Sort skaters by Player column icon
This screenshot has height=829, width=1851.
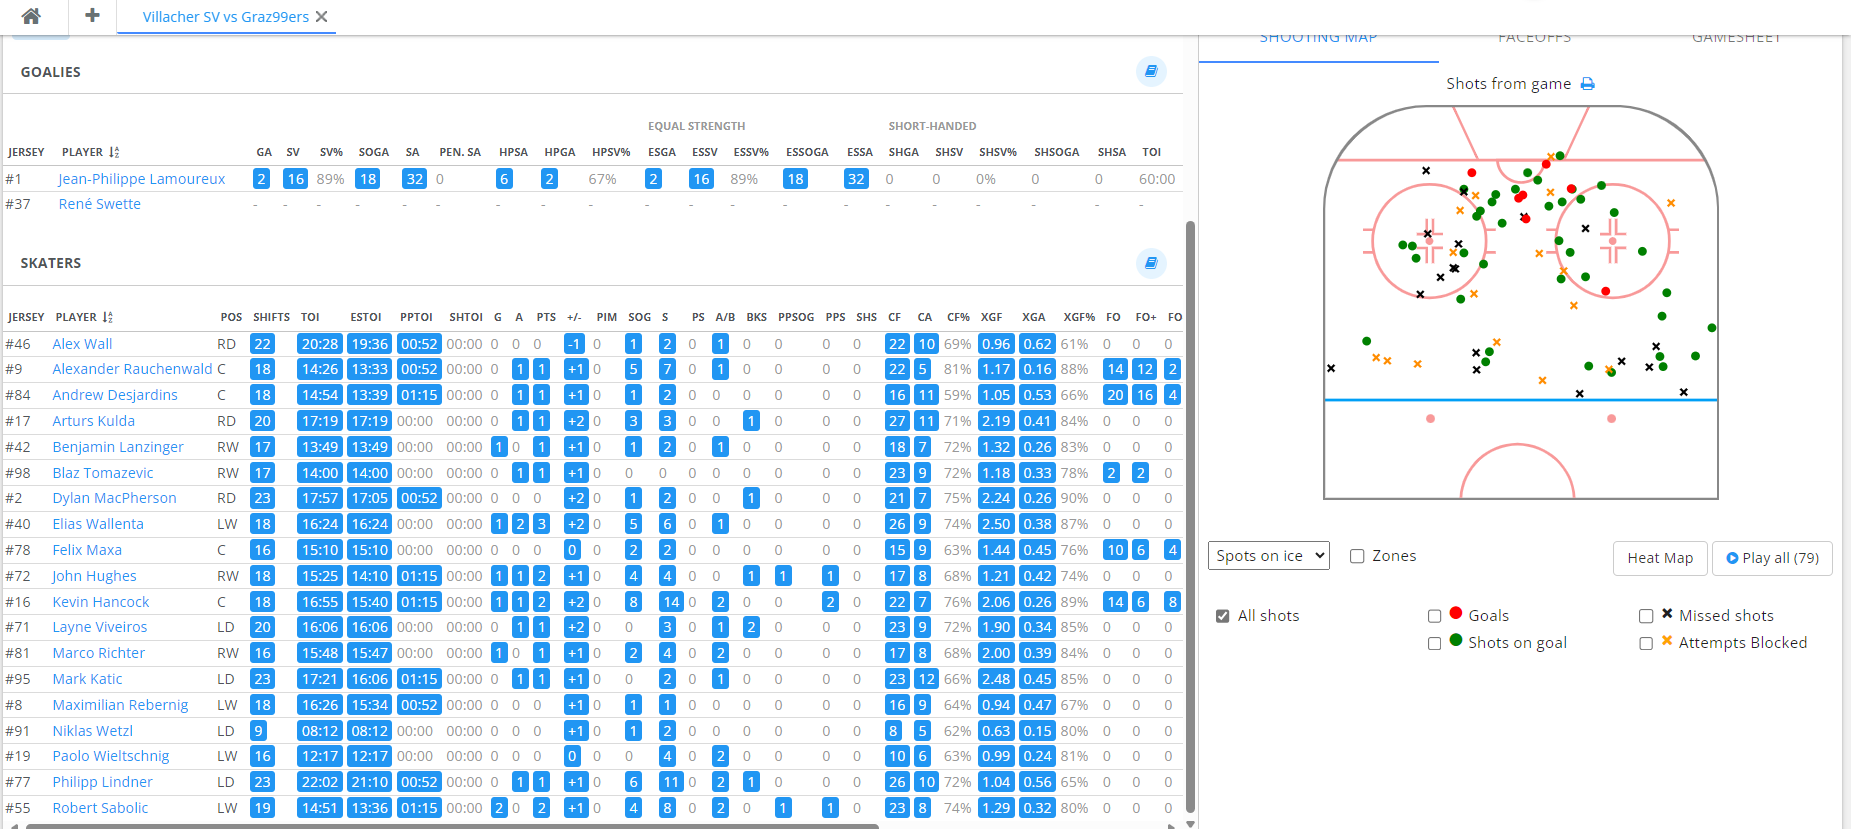pos(107,317)
